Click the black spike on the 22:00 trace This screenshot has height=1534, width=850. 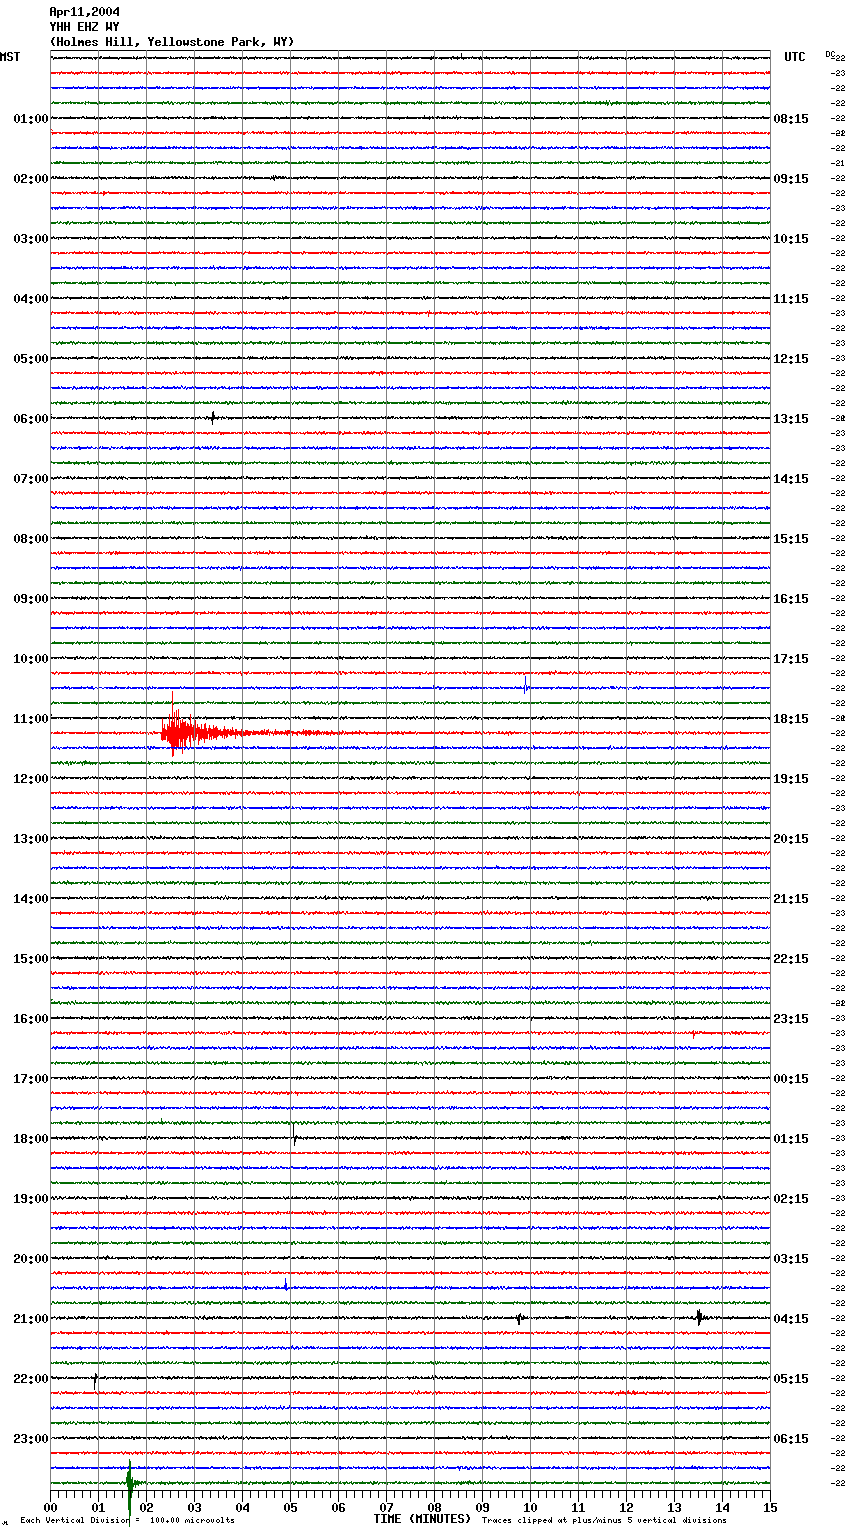tap(95, 1380)
